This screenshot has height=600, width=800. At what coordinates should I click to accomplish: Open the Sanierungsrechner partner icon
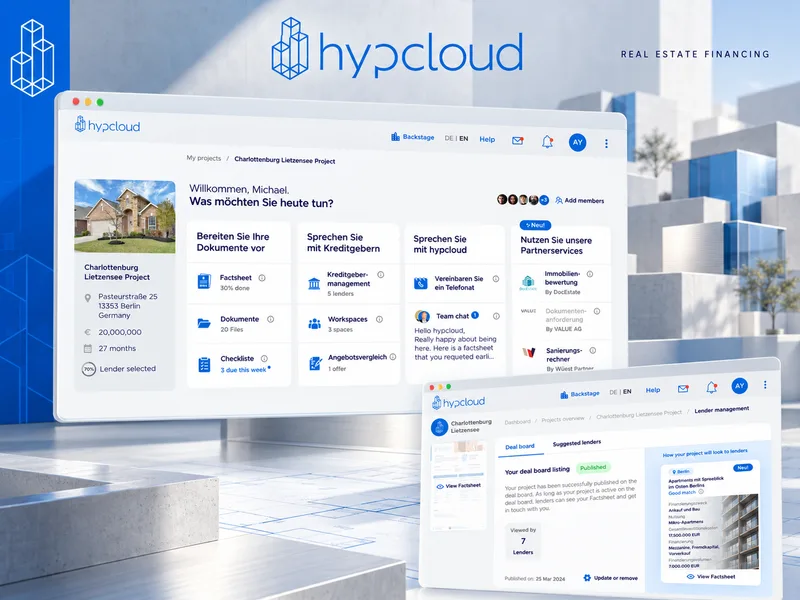[529, 352]
